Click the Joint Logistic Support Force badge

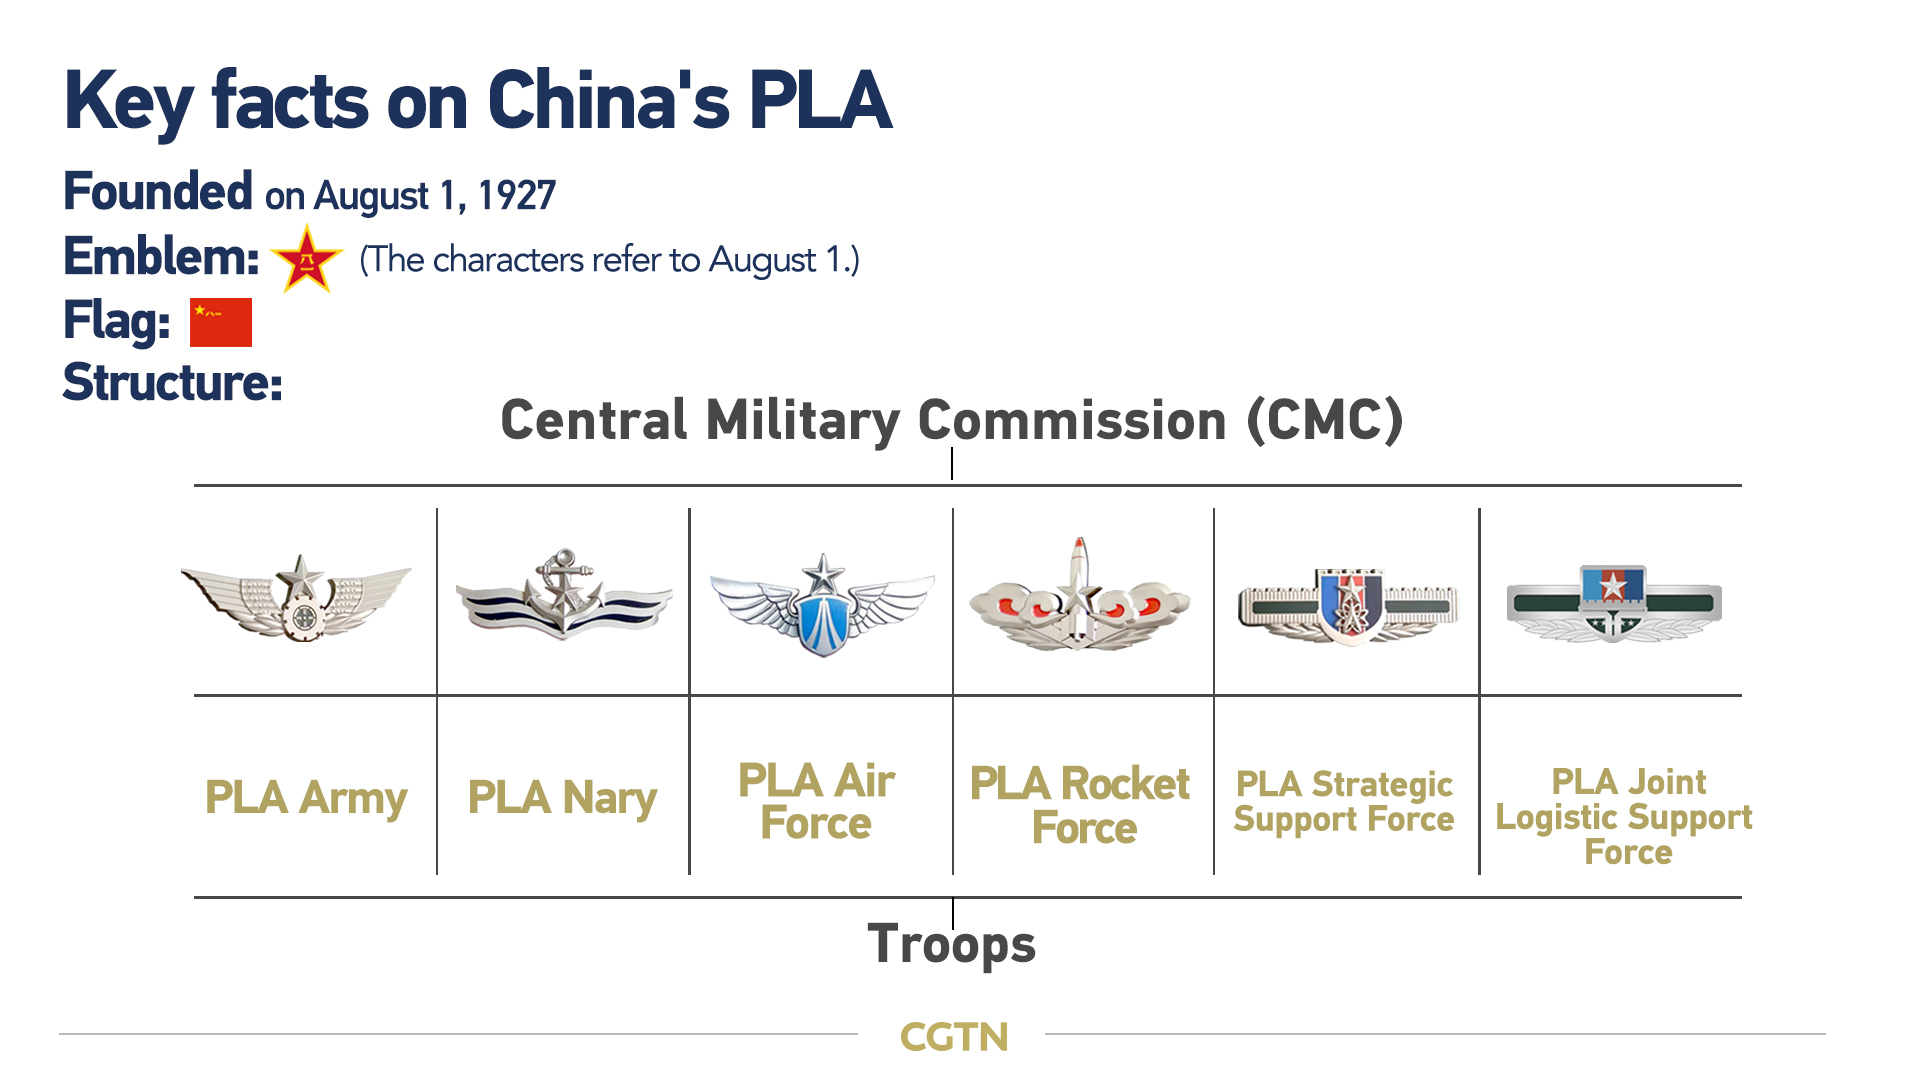(1613, 602)
